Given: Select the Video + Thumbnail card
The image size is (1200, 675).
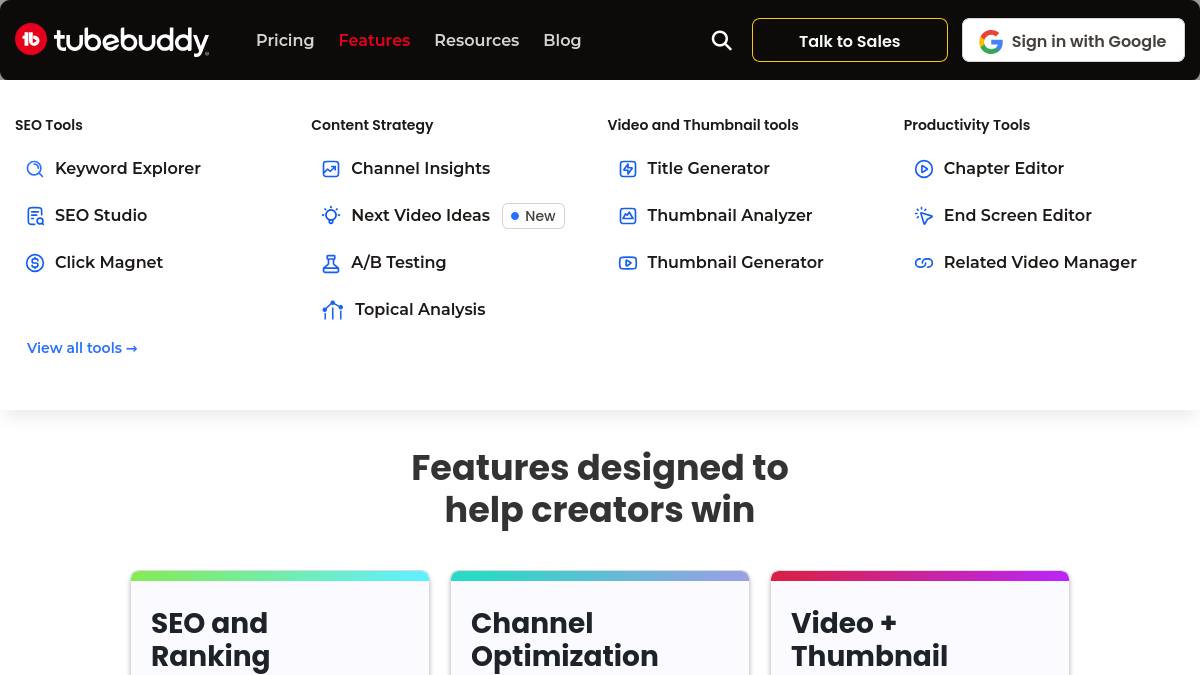Looking at the screenshot, I should (x=920, y=624).
